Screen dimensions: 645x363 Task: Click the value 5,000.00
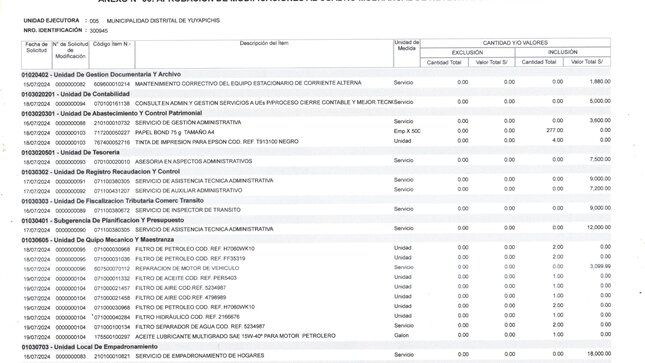[600, 101]
